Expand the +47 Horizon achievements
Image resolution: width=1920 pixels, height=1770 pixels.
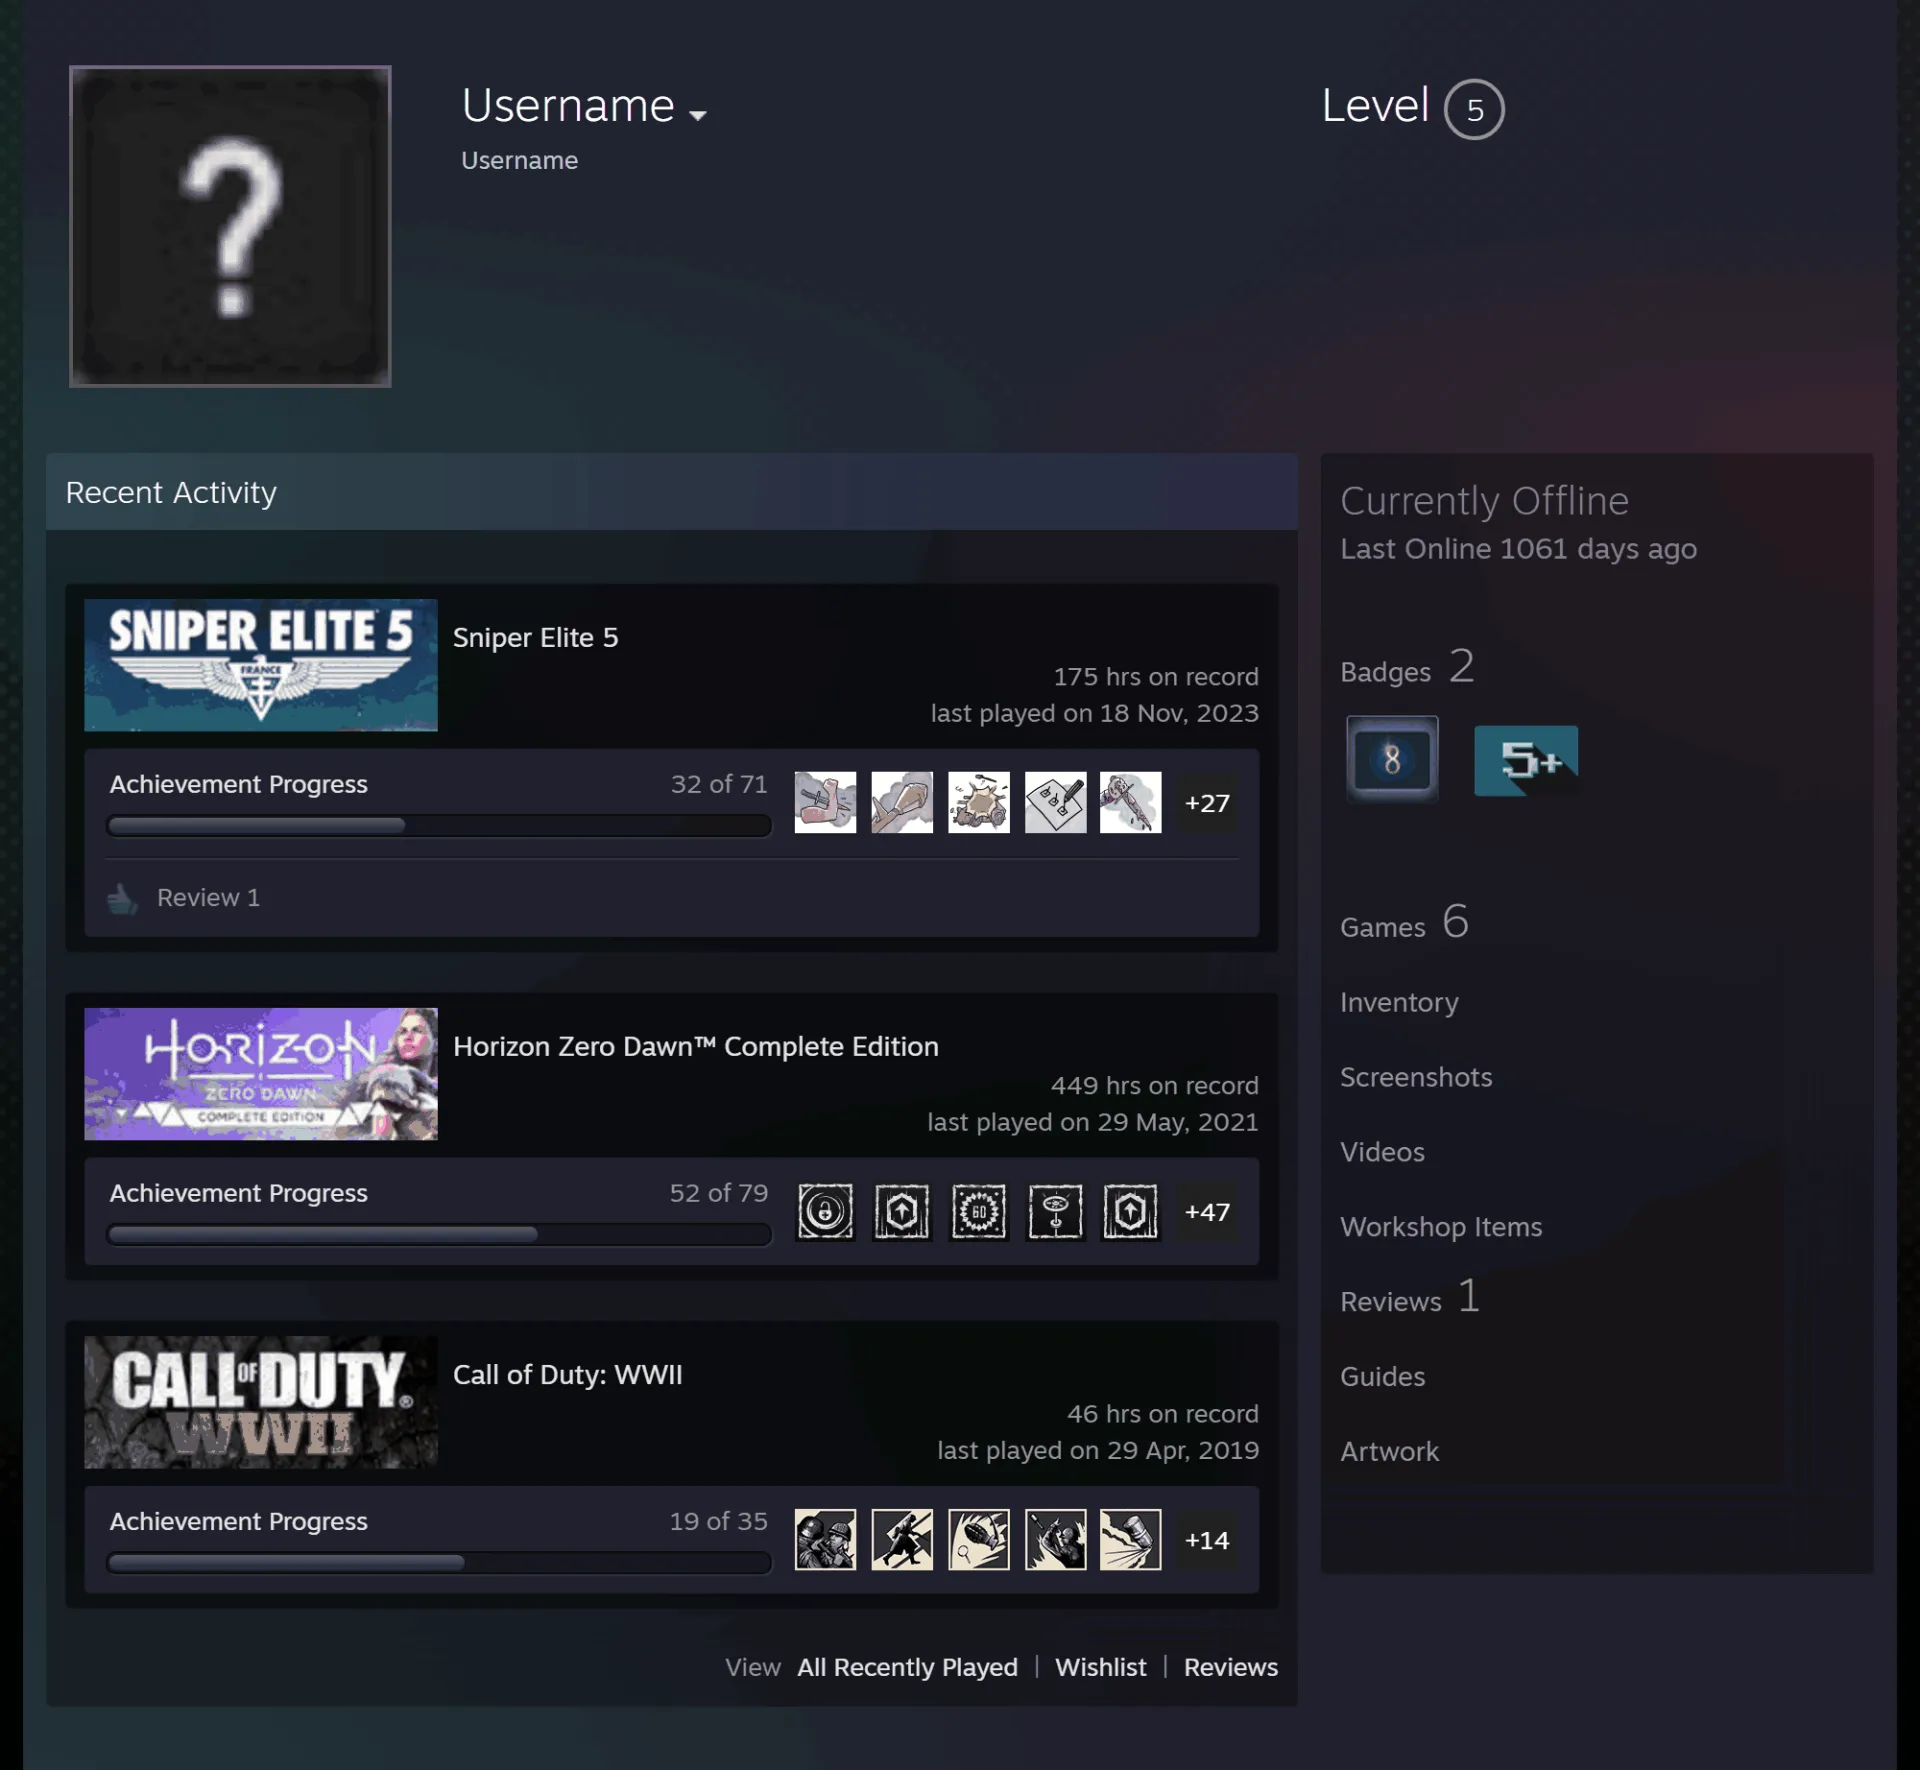(x=1207, y=1212)
